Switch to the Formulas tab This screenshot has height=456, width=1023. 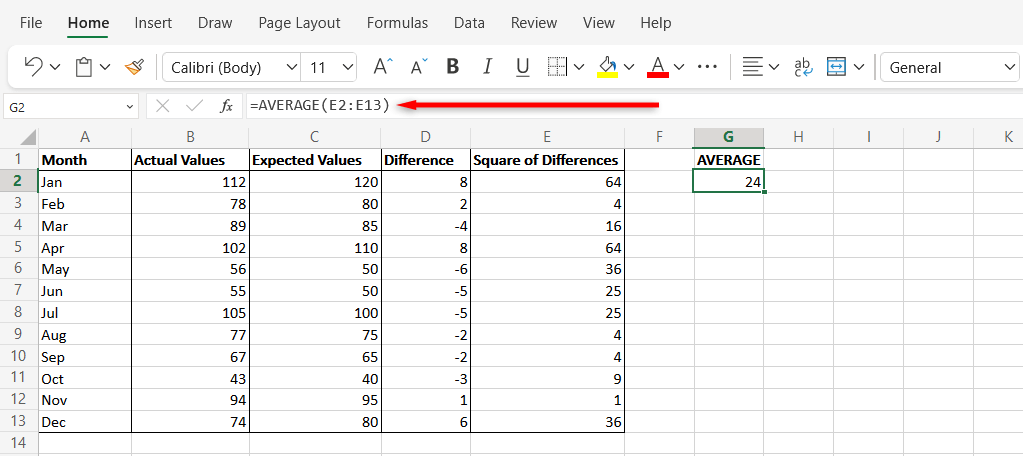point(397,22)
